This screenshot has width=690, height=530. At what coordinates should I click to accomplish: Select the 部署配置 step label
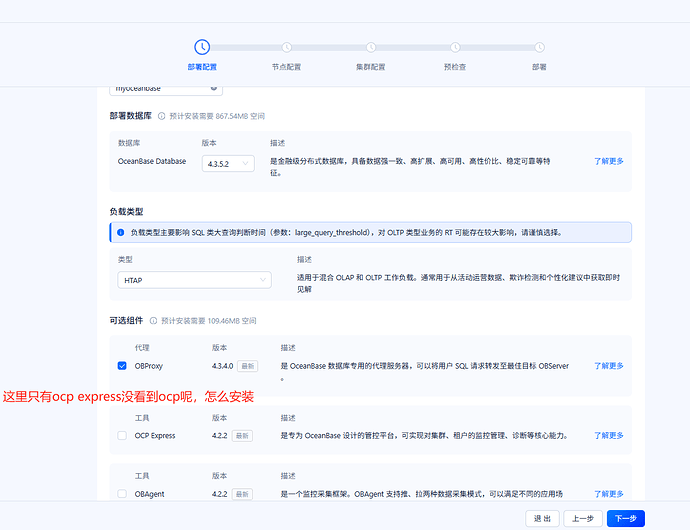202,67
